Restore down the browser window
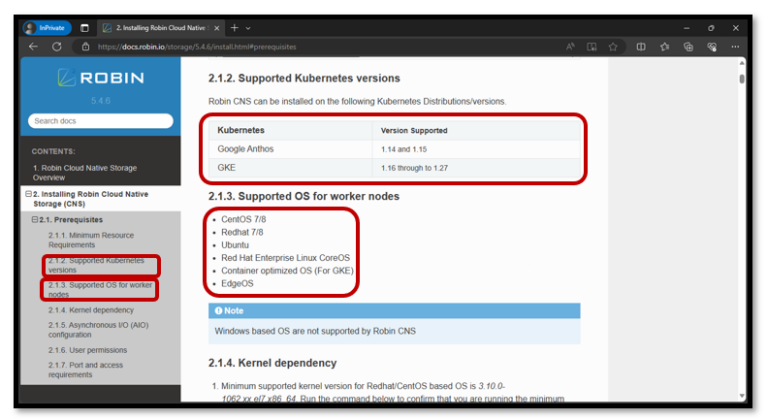This screenshot has width=768, height=419. point(711,28)
